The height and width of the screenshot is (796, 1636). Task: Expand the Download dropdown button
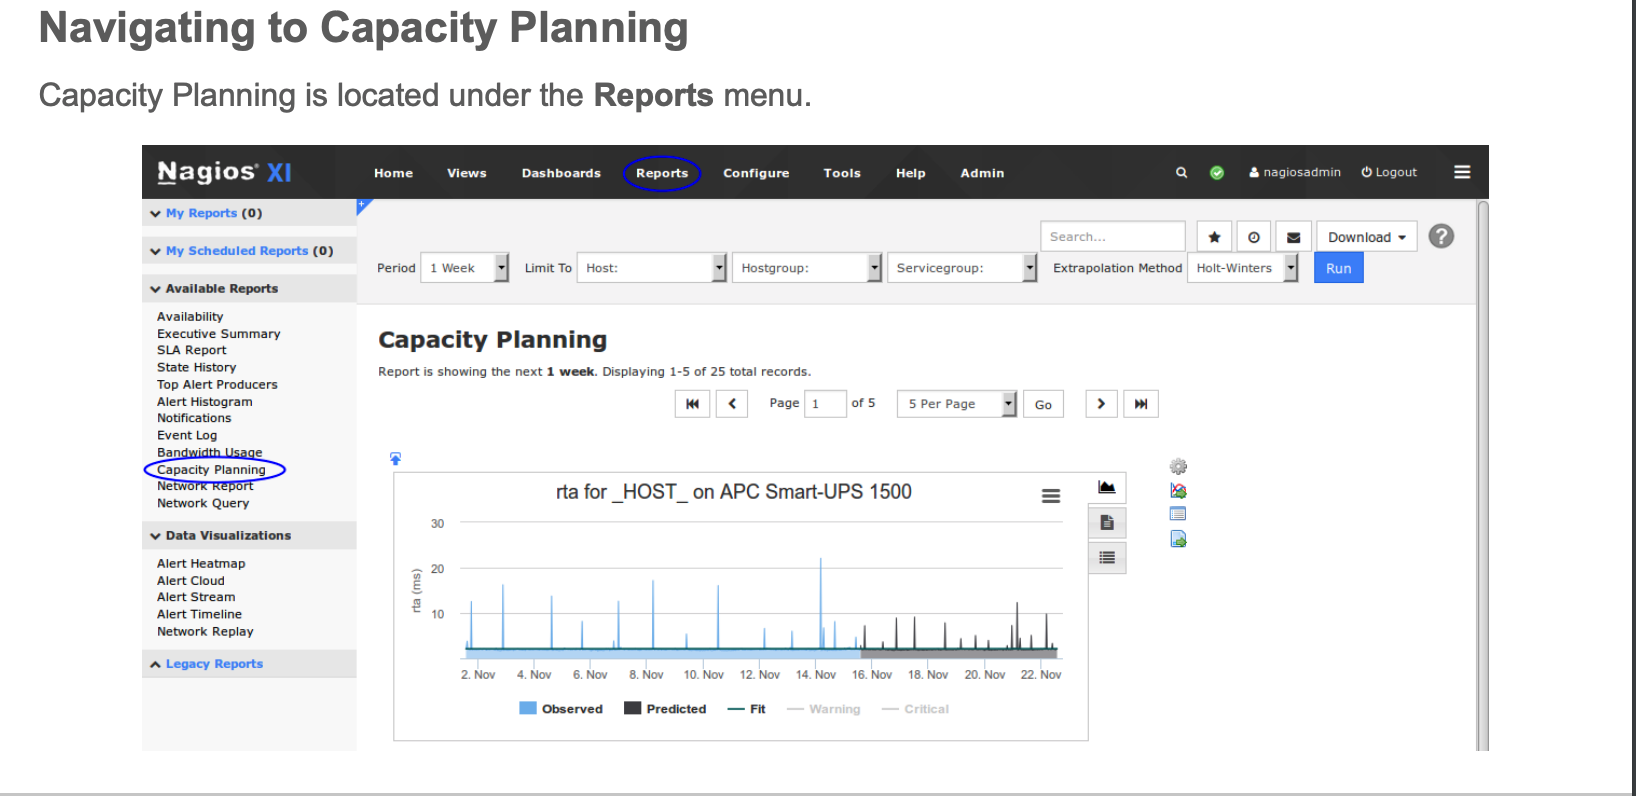pyautogui.click(x=1366, y=237)
